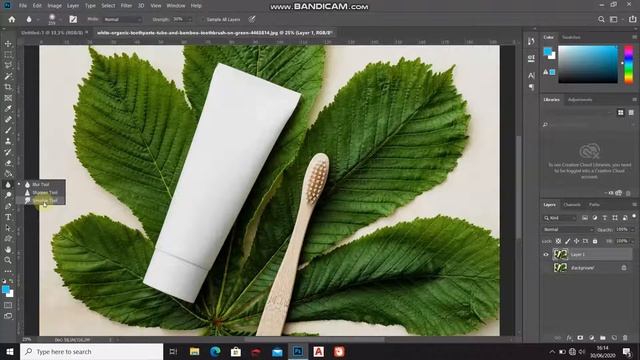Select the Spot Healing Brush tool
Screen dimensions: 640x360
[8, 120]
